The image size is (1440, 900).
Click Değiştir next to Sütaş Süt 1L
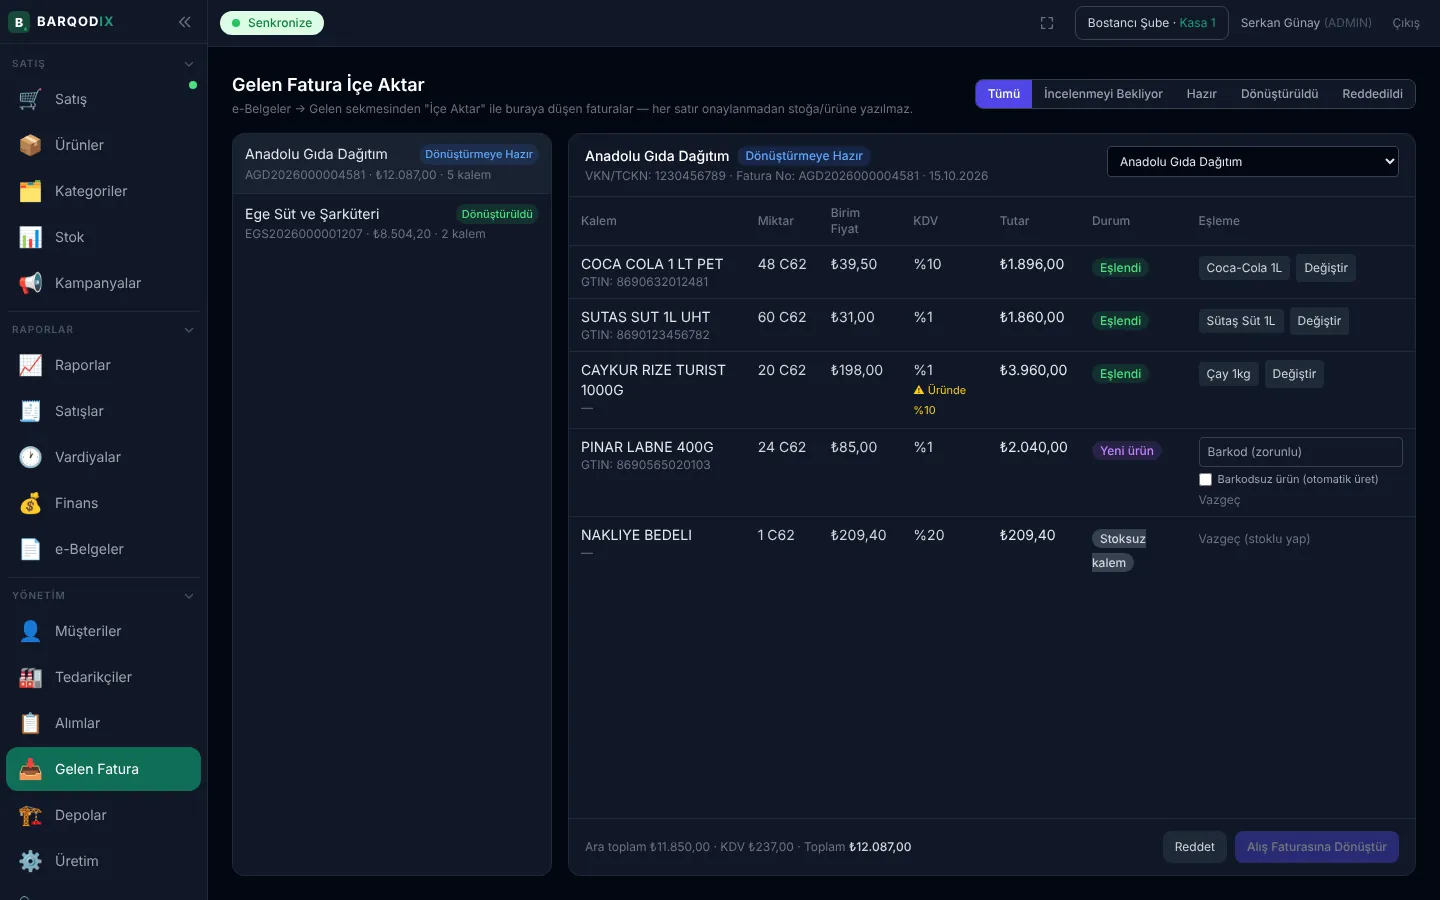point(1319,321)
